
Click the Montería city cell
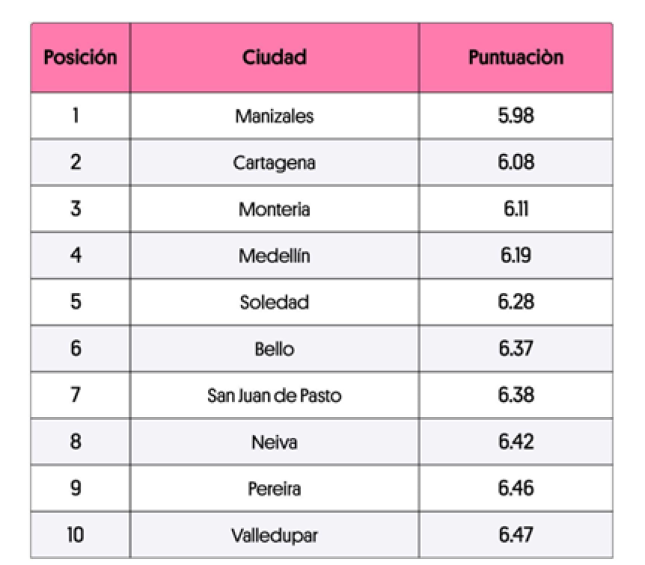pos(274,209)
